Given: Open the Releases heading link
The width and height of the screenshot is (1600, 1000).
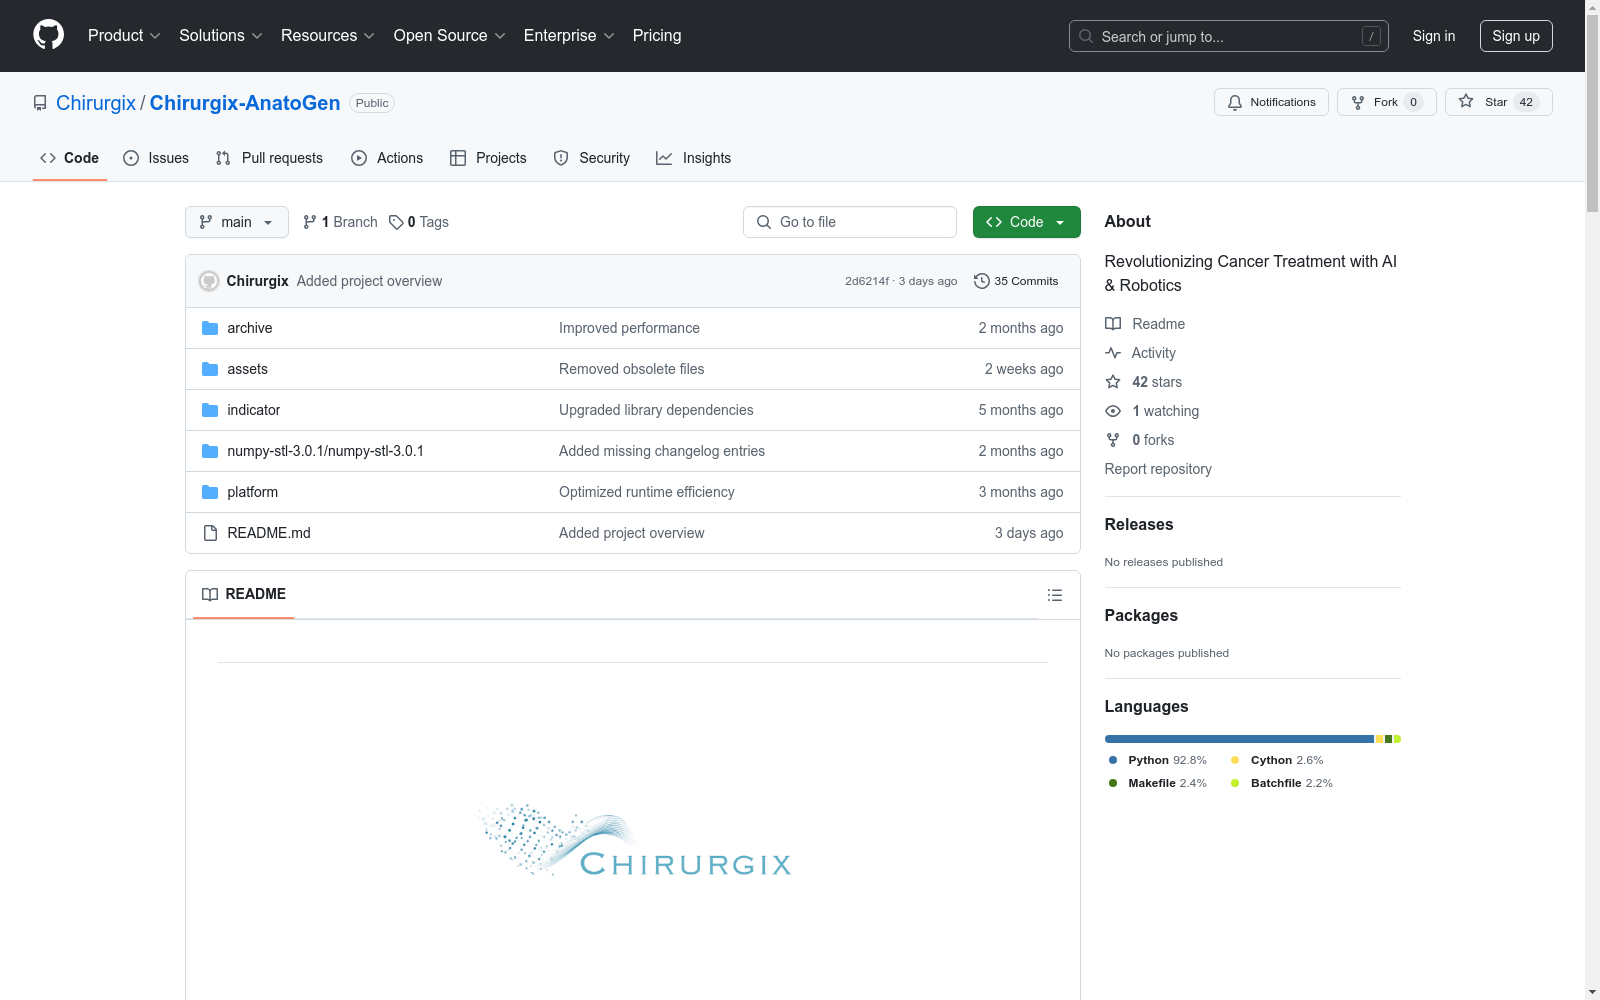Looking at the screenshot, I should (1139, 524).
